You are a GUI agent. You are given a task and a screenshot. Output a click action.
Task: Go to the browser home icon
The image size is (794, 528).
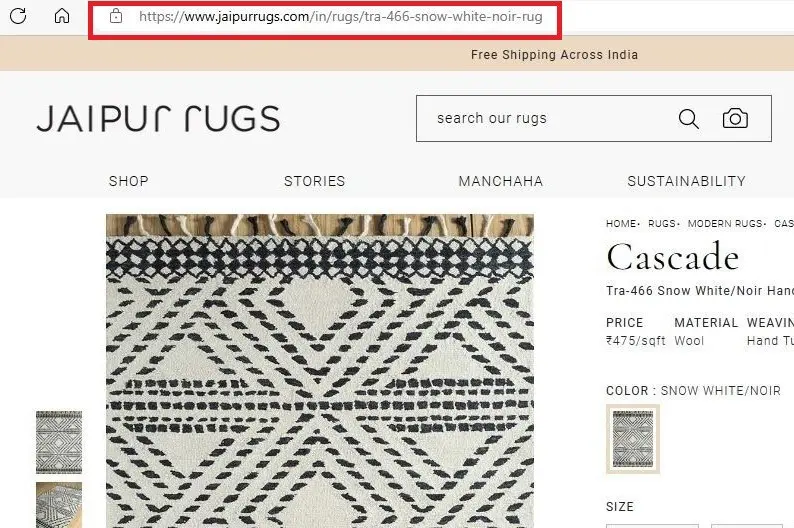coord(62,16)
